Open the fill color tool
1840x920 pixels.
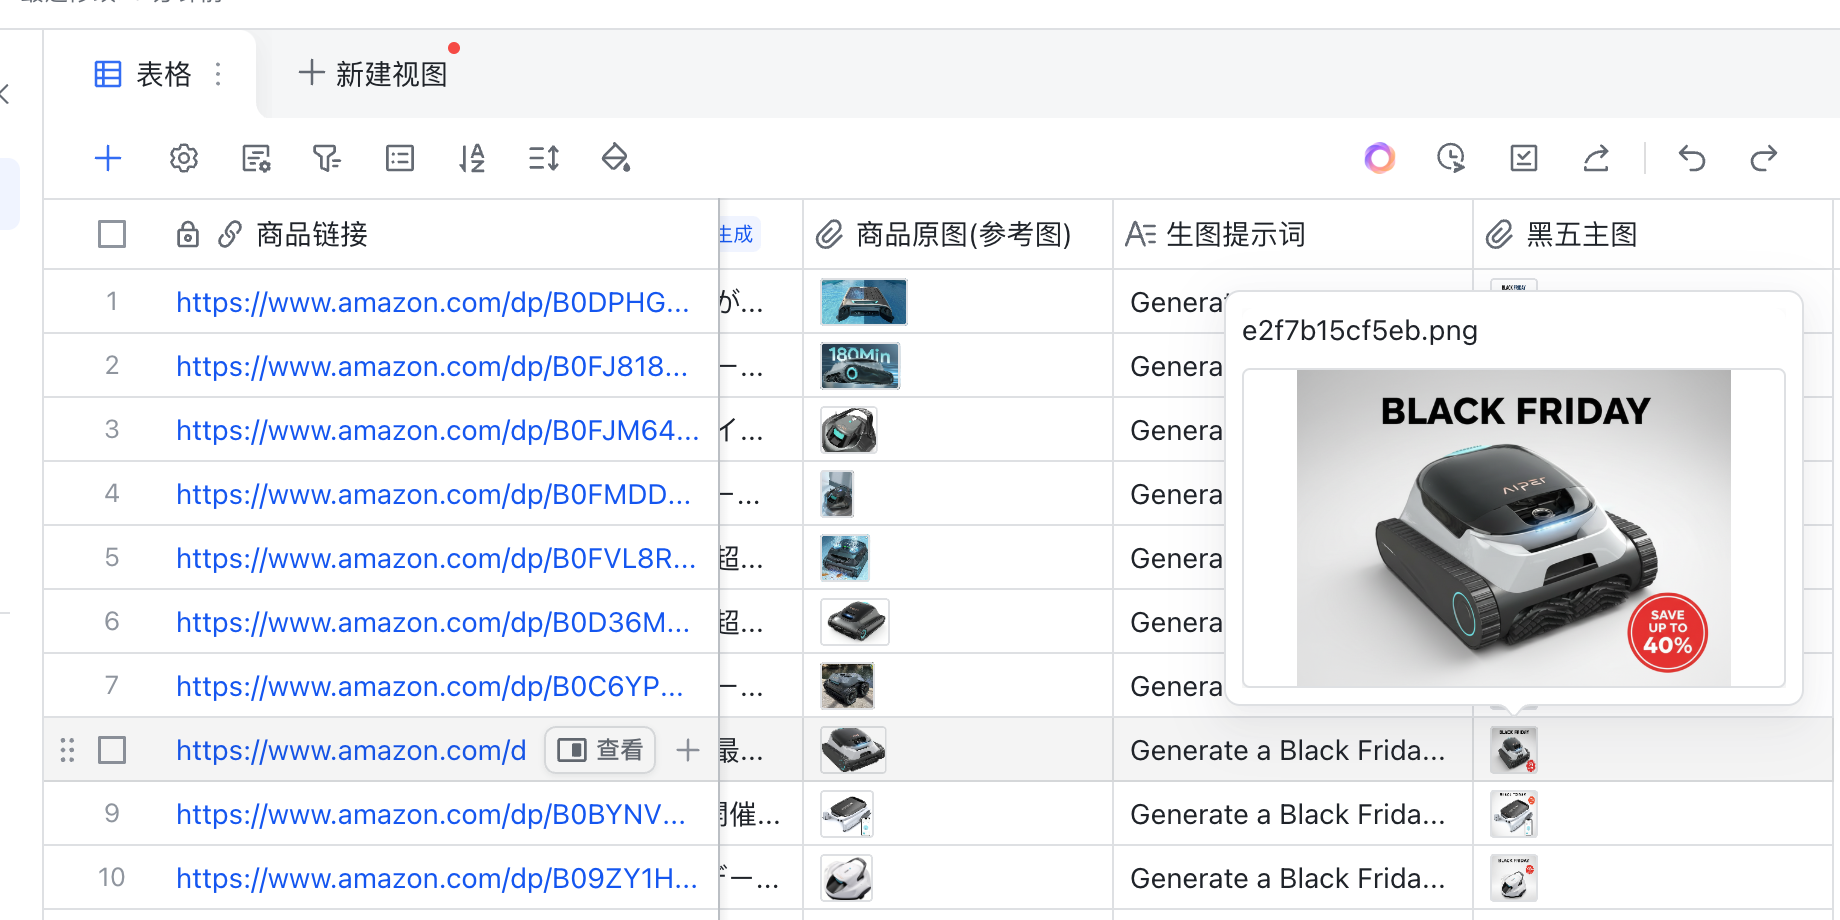tap(616, 158)
